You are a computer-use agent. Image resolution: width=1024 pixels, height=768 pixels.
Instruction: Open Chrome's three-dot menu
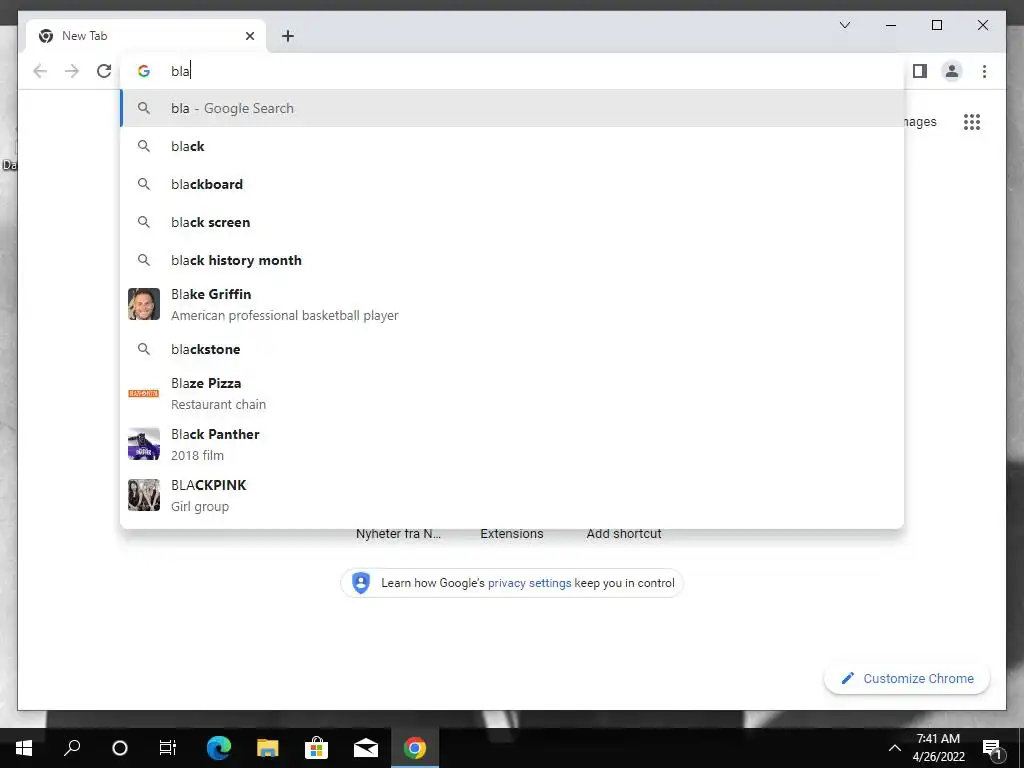pyautogui.click(x=984, y=71)
